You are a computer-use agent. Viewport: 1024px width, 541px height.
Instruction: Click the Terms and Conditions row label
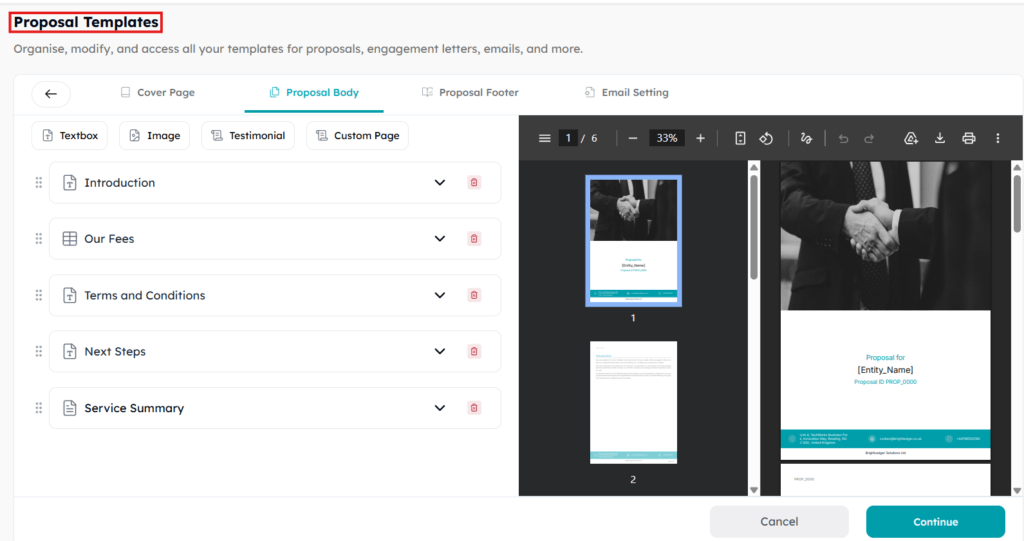[144, 295]
